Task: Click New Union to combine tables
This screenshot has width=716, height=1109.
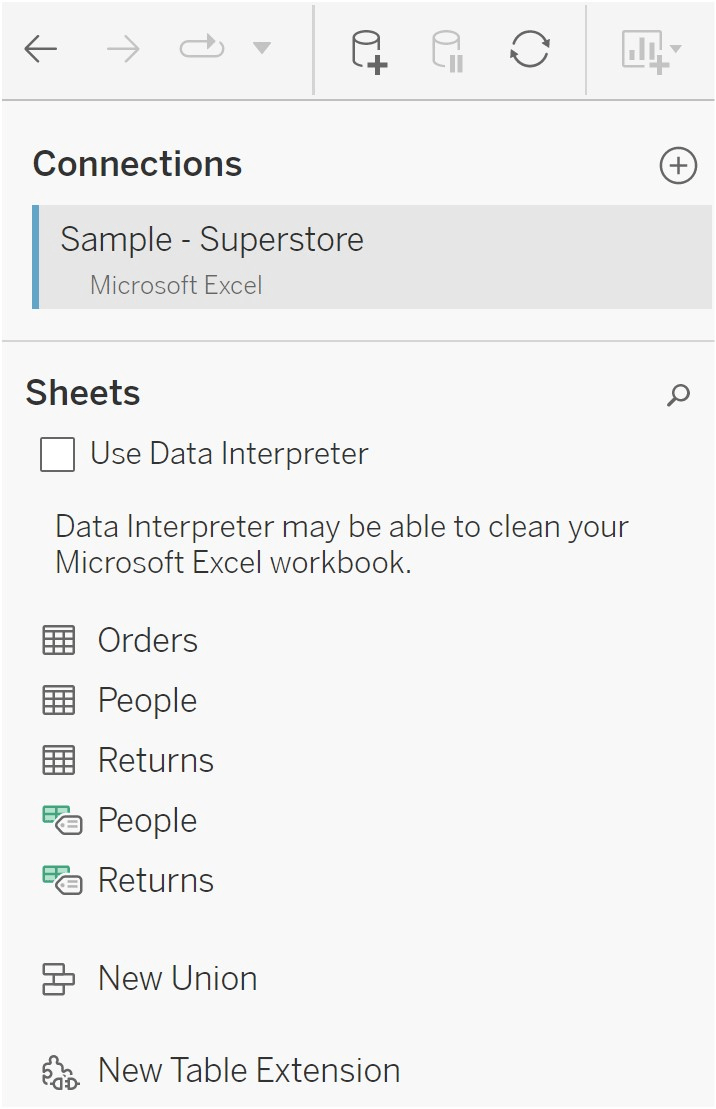Action: point(176,979)
